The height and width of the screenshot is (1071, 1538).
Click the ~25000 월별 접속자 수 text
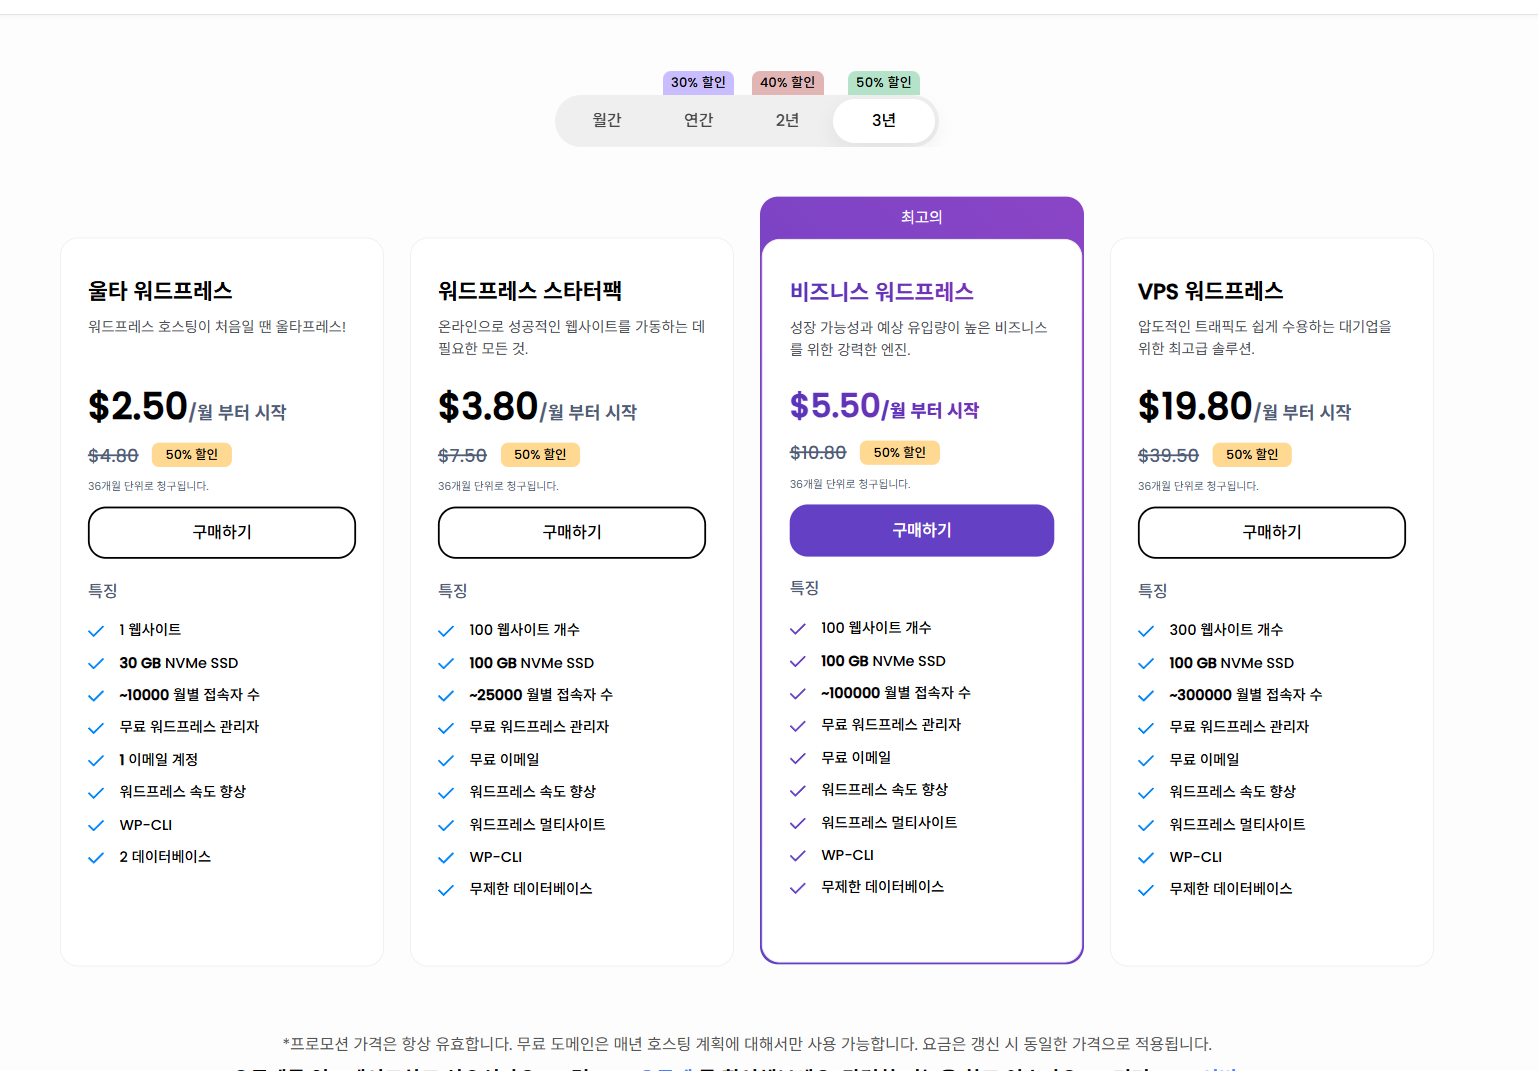pyautogui.click(x=541, y=695)
